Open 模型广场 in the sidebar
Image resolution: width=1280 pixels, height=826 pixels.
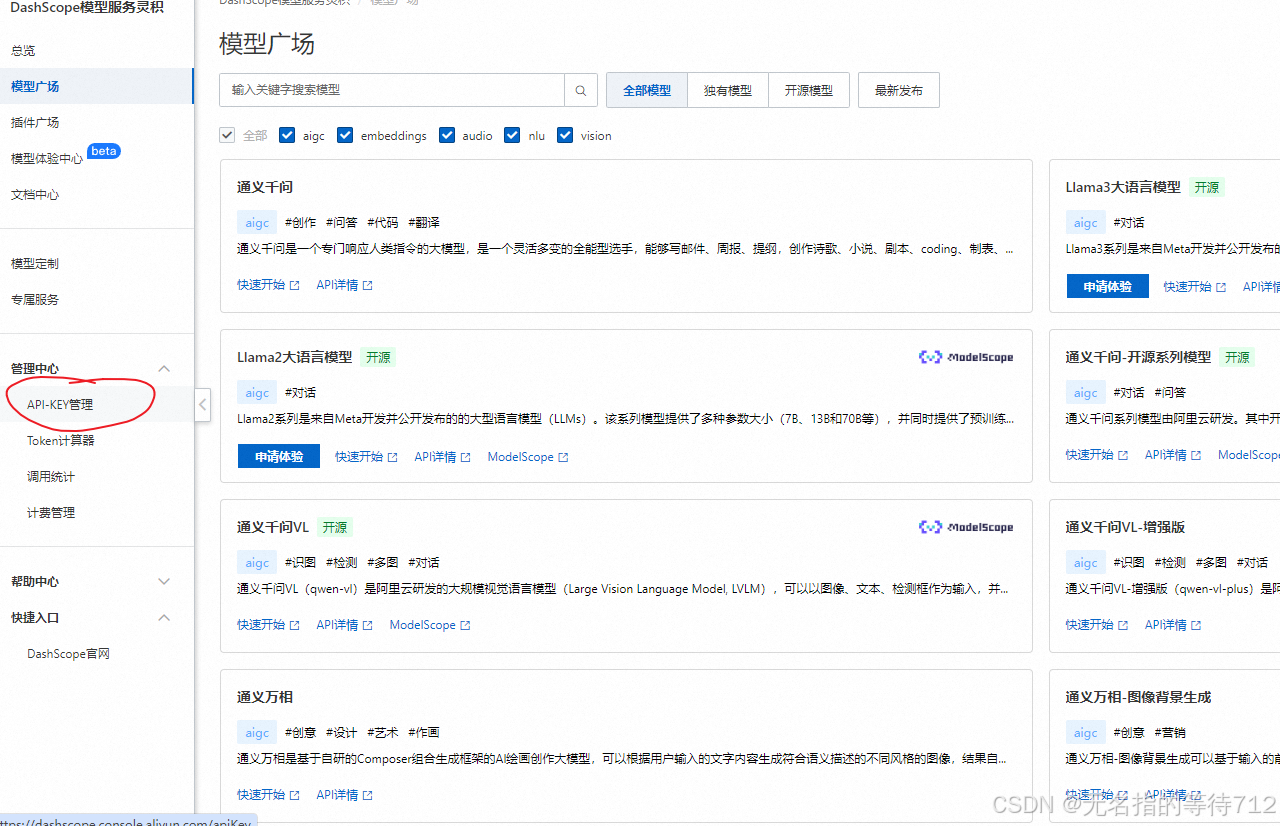coord(35,87)
